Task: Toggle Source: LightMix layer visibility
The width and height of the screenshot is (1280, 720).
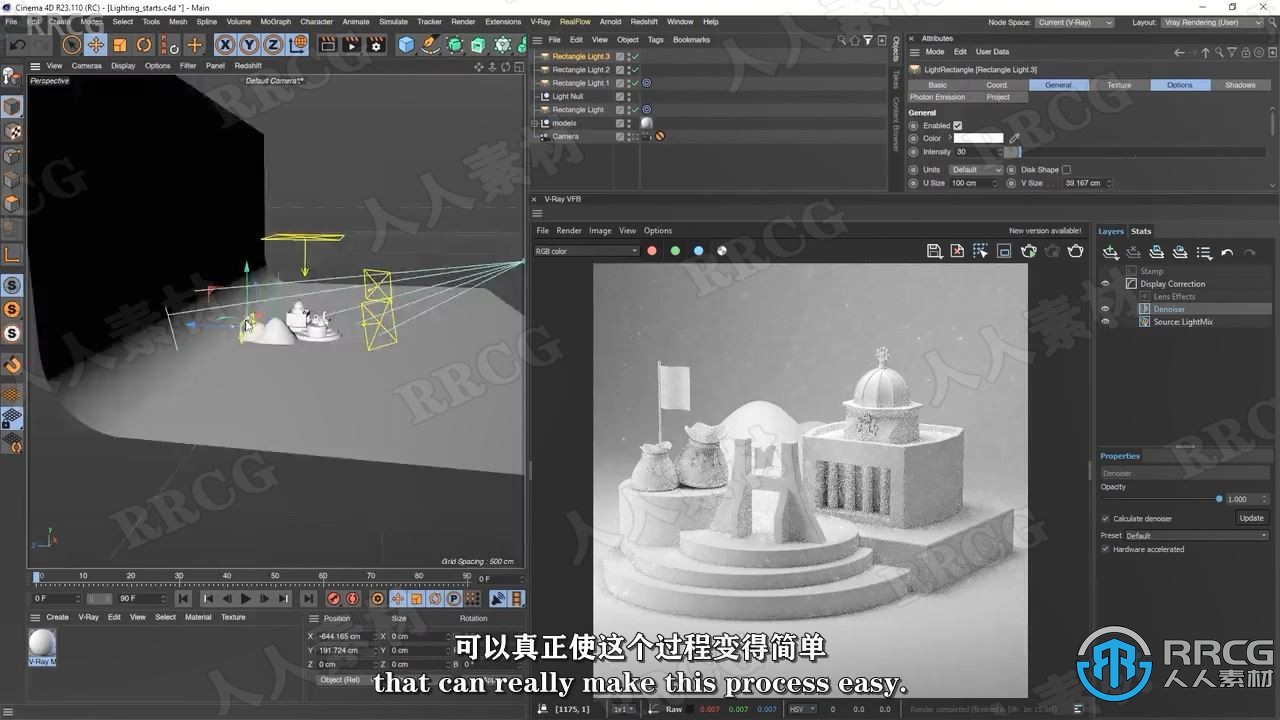Action: coord(1105,322)
